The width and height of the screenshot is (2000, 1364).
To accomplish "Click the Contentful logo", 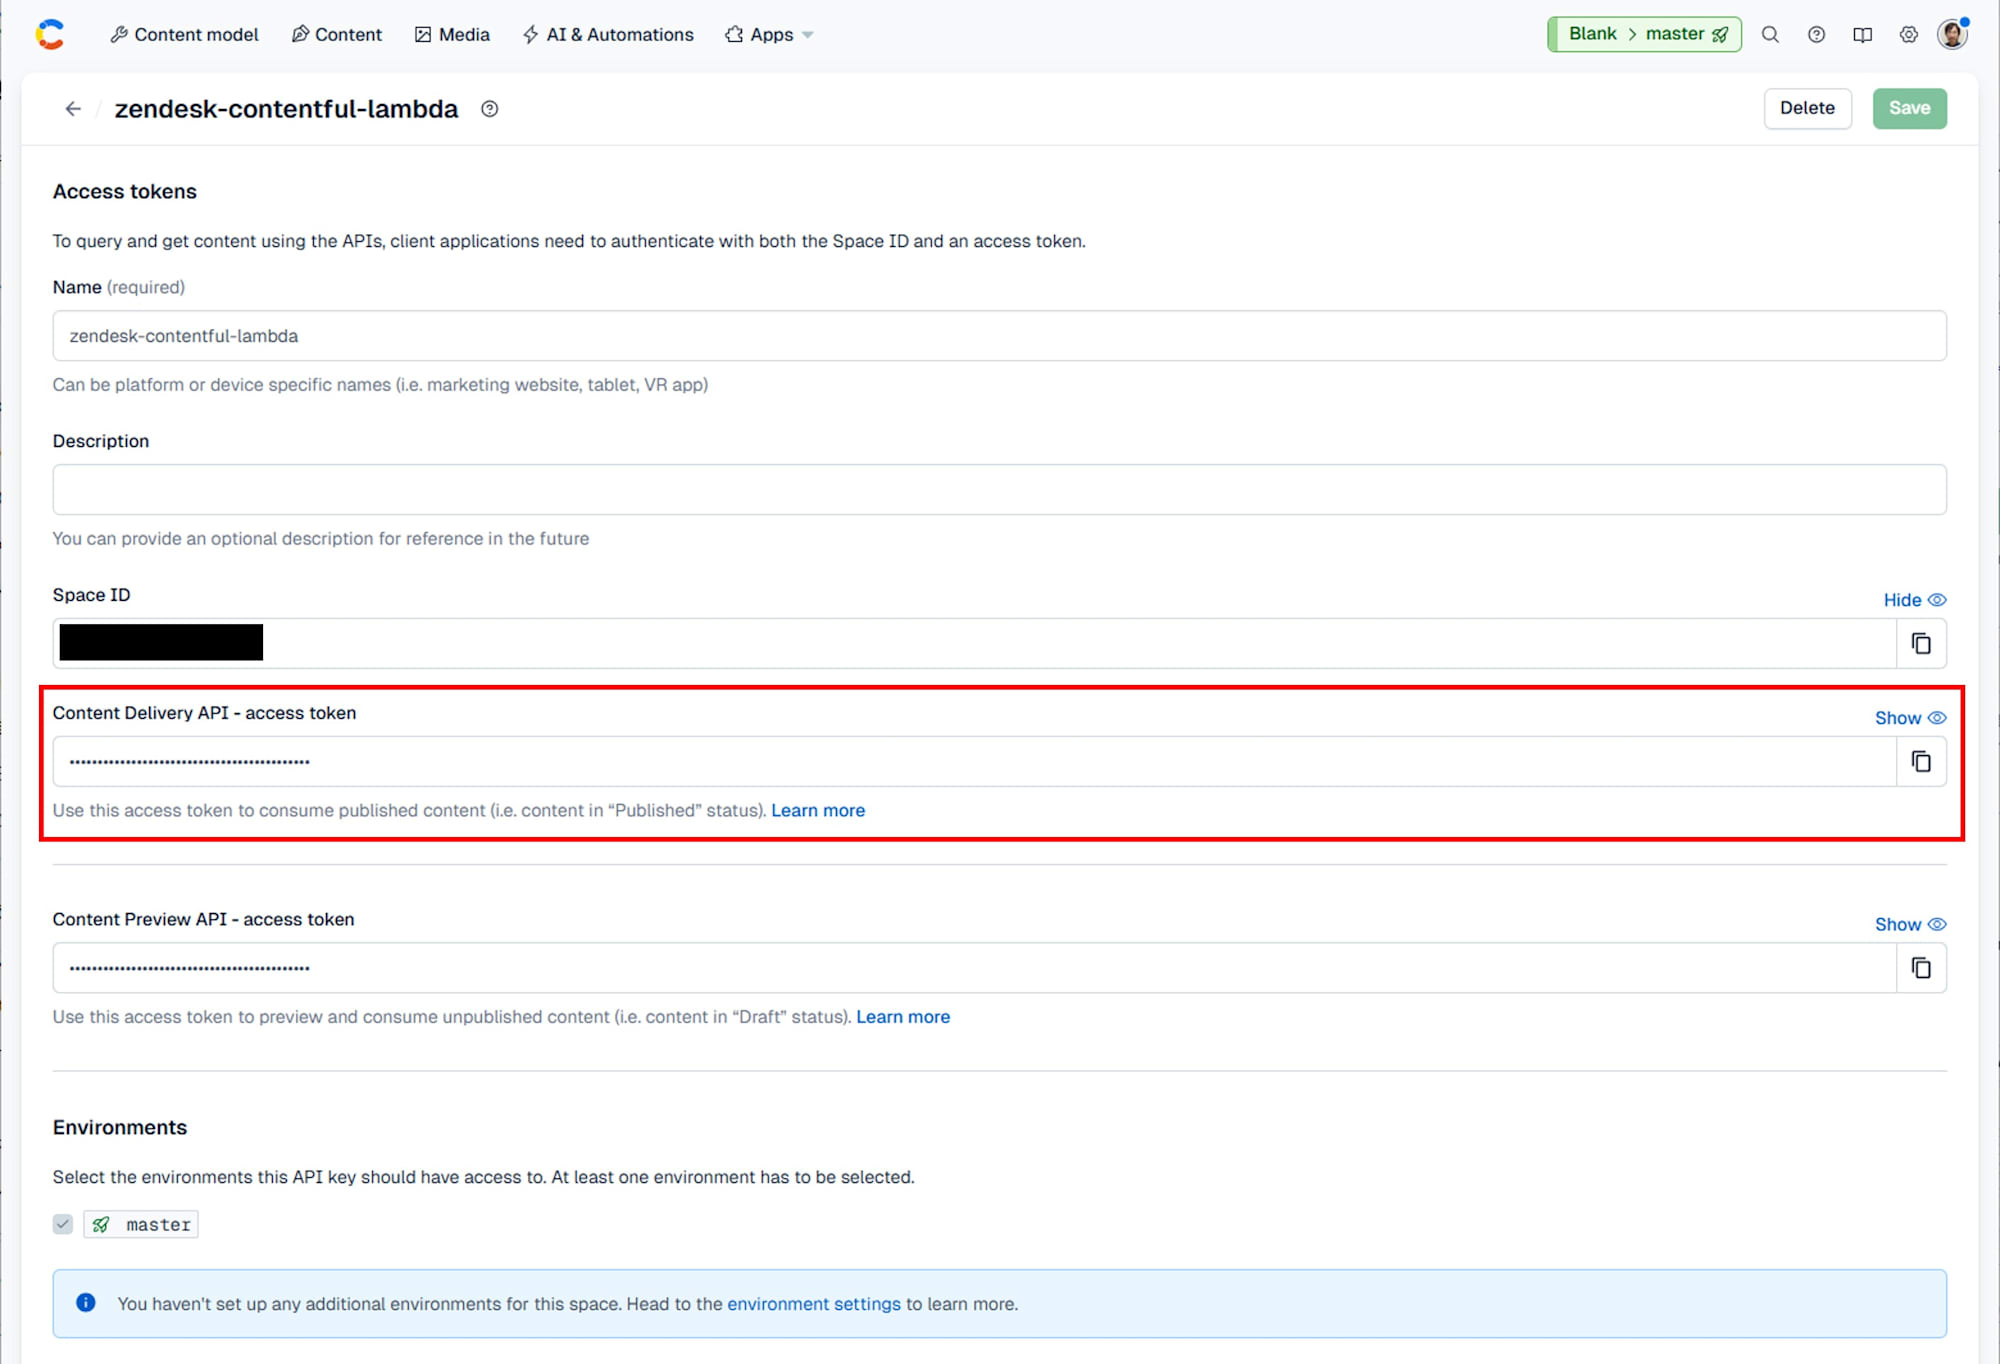I will click(50, 34).
